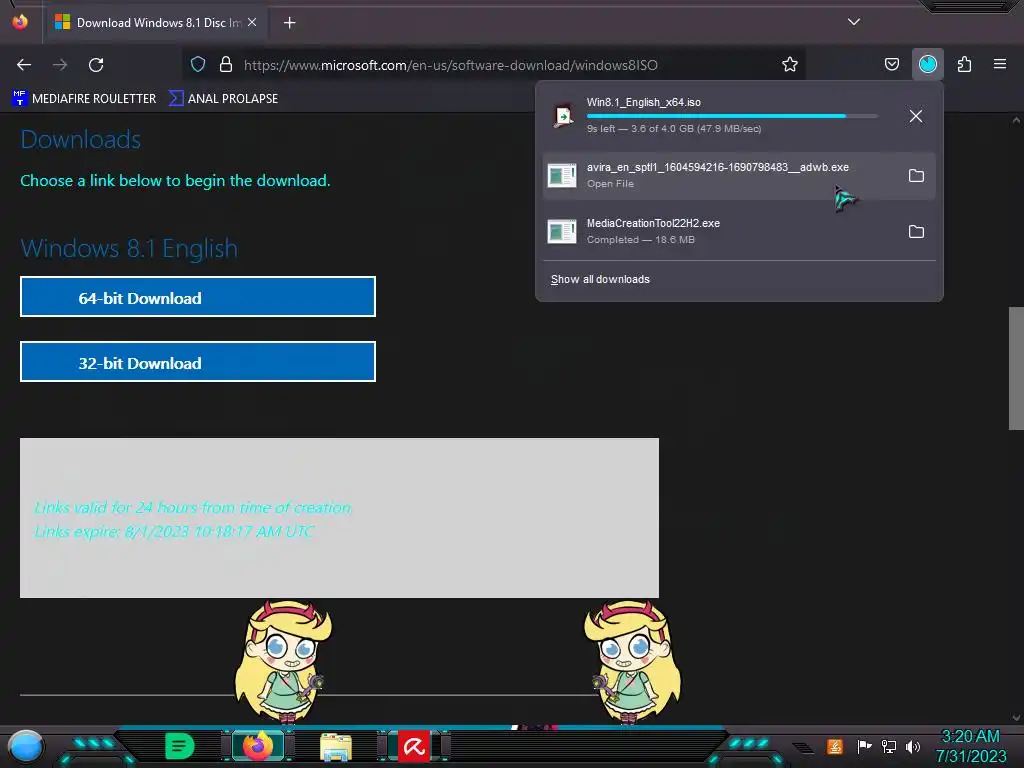The image size is (1024, 768).
Task: Click the orange tray notification icon
Action: [x=835, y=746]
